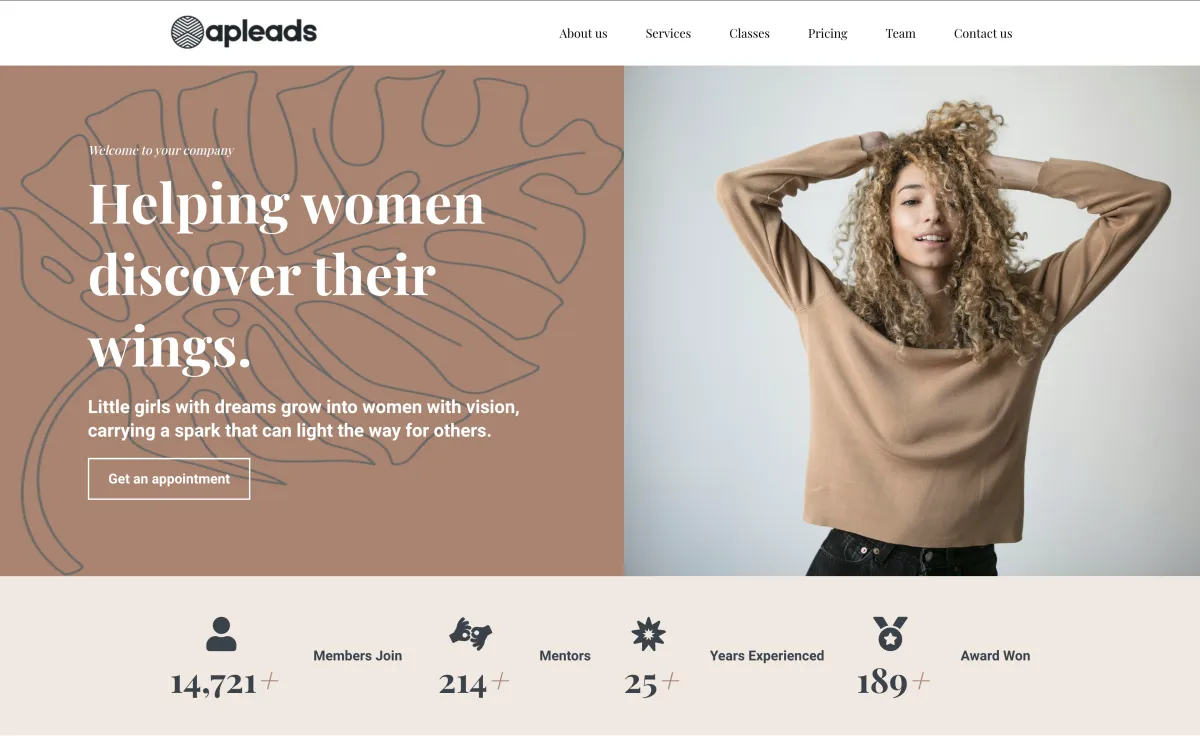The width and height of the screenshot is (1200, 736).
Task: Click the Get an appointment button
Action: [x=169, y=479]
